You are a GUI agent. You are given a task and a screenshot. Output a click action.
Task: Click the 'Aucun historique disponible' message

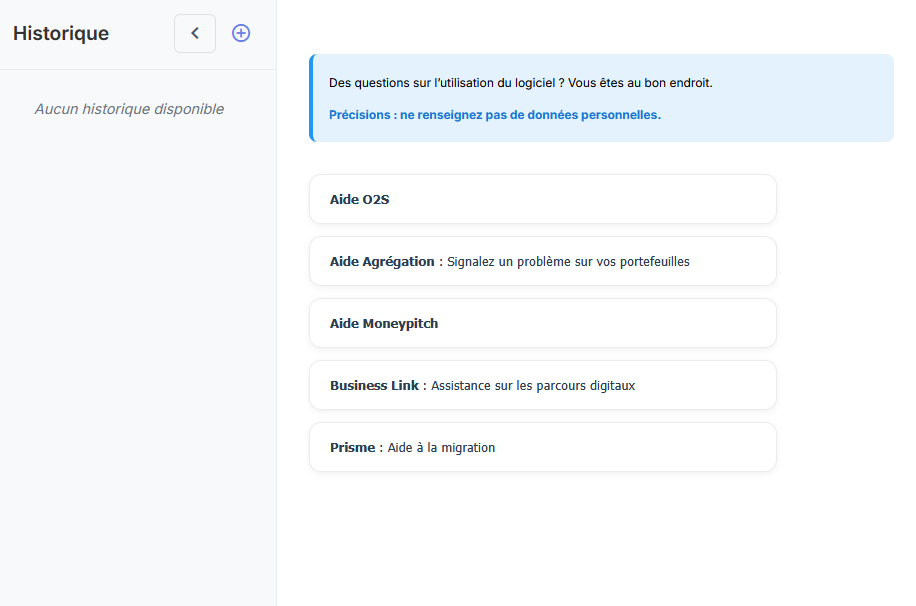pyautogui.click(x=129, y=109)
